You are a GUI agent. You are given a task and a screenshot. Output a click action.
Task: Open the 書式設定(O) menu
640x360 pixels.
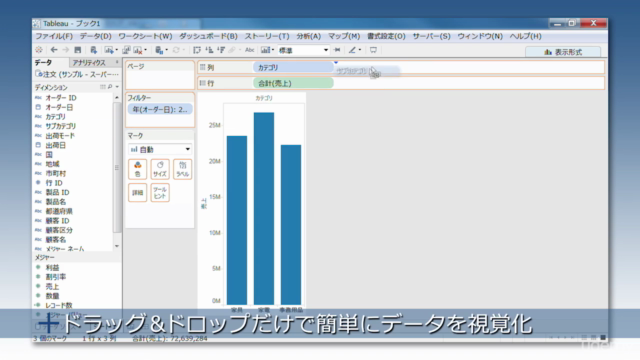pos(386,36)
